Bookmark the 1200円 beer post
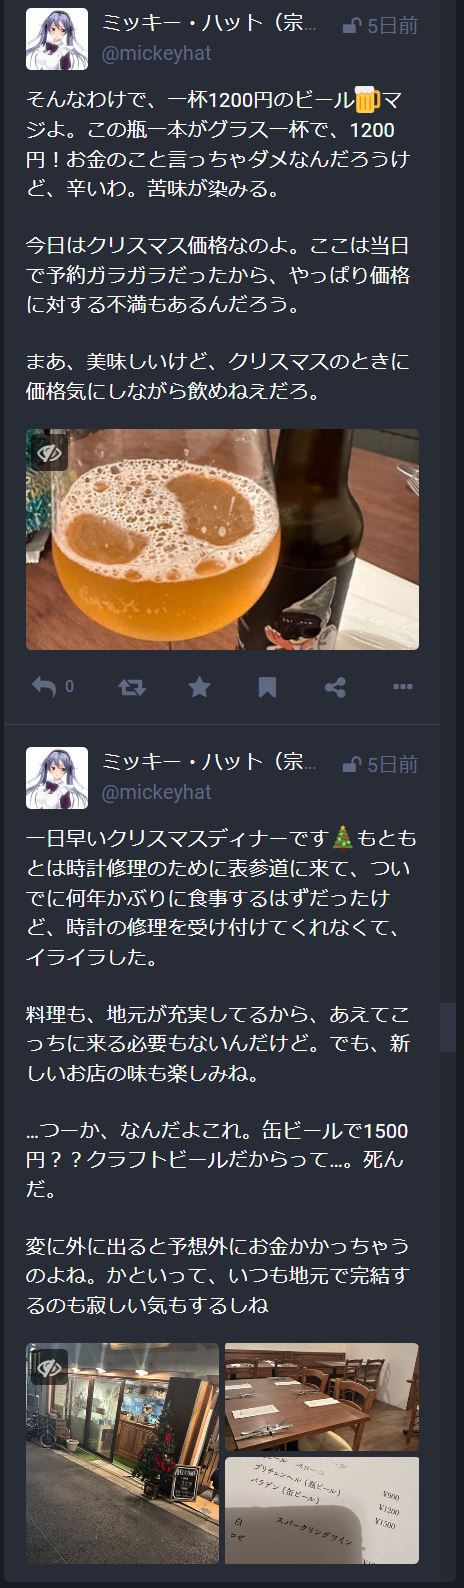The width and height of the screenshot is (464, 1588). point(267,687)
